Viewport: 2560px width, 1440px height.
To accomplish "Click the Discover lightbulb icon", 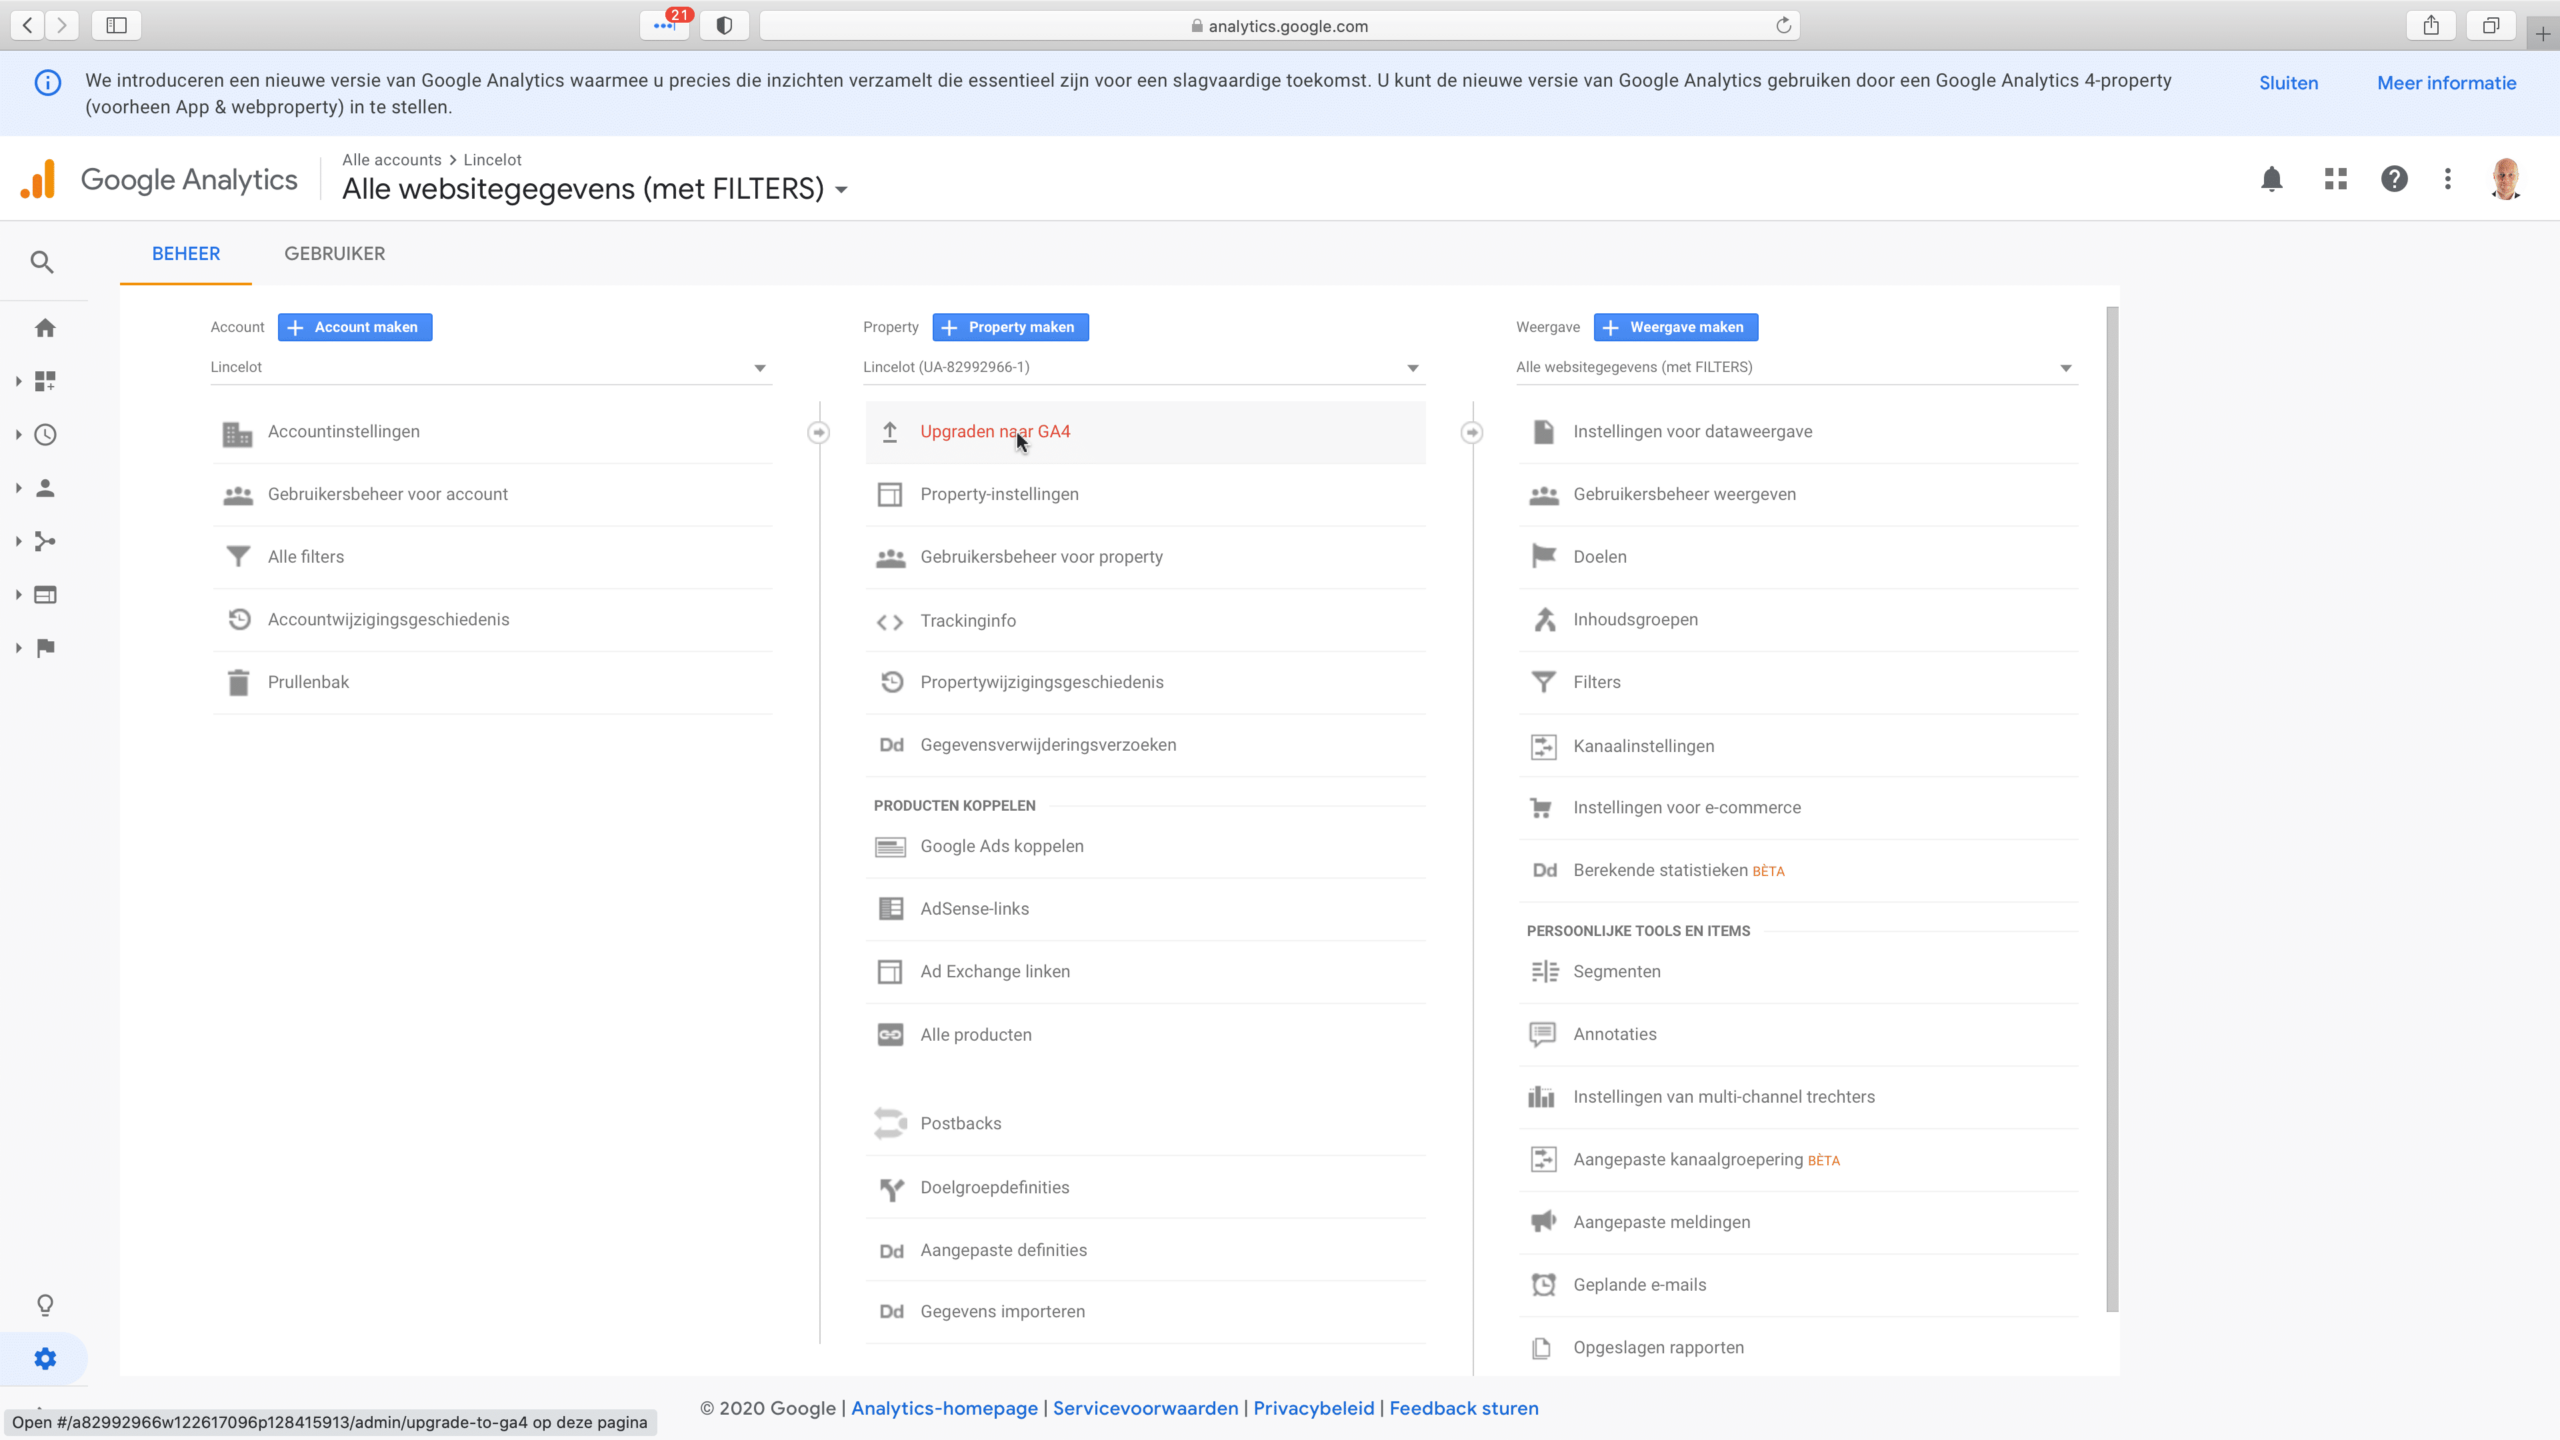I will (45, 1305).
